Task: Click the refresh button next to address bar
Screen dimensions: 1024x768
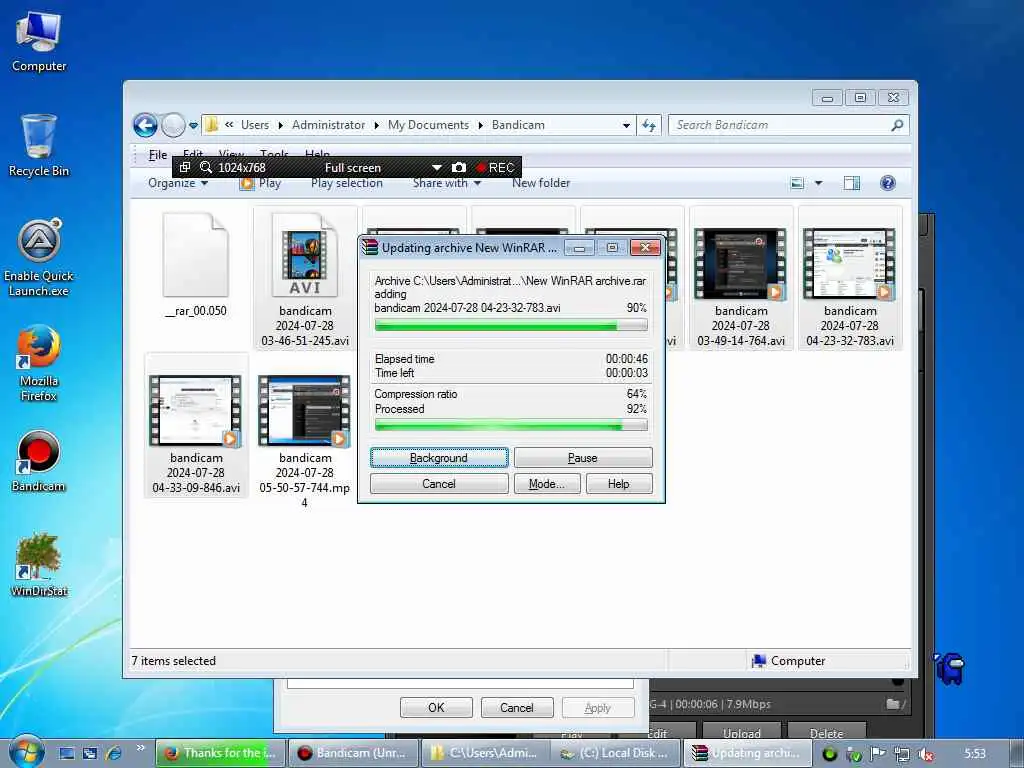Action: (648, 125)
